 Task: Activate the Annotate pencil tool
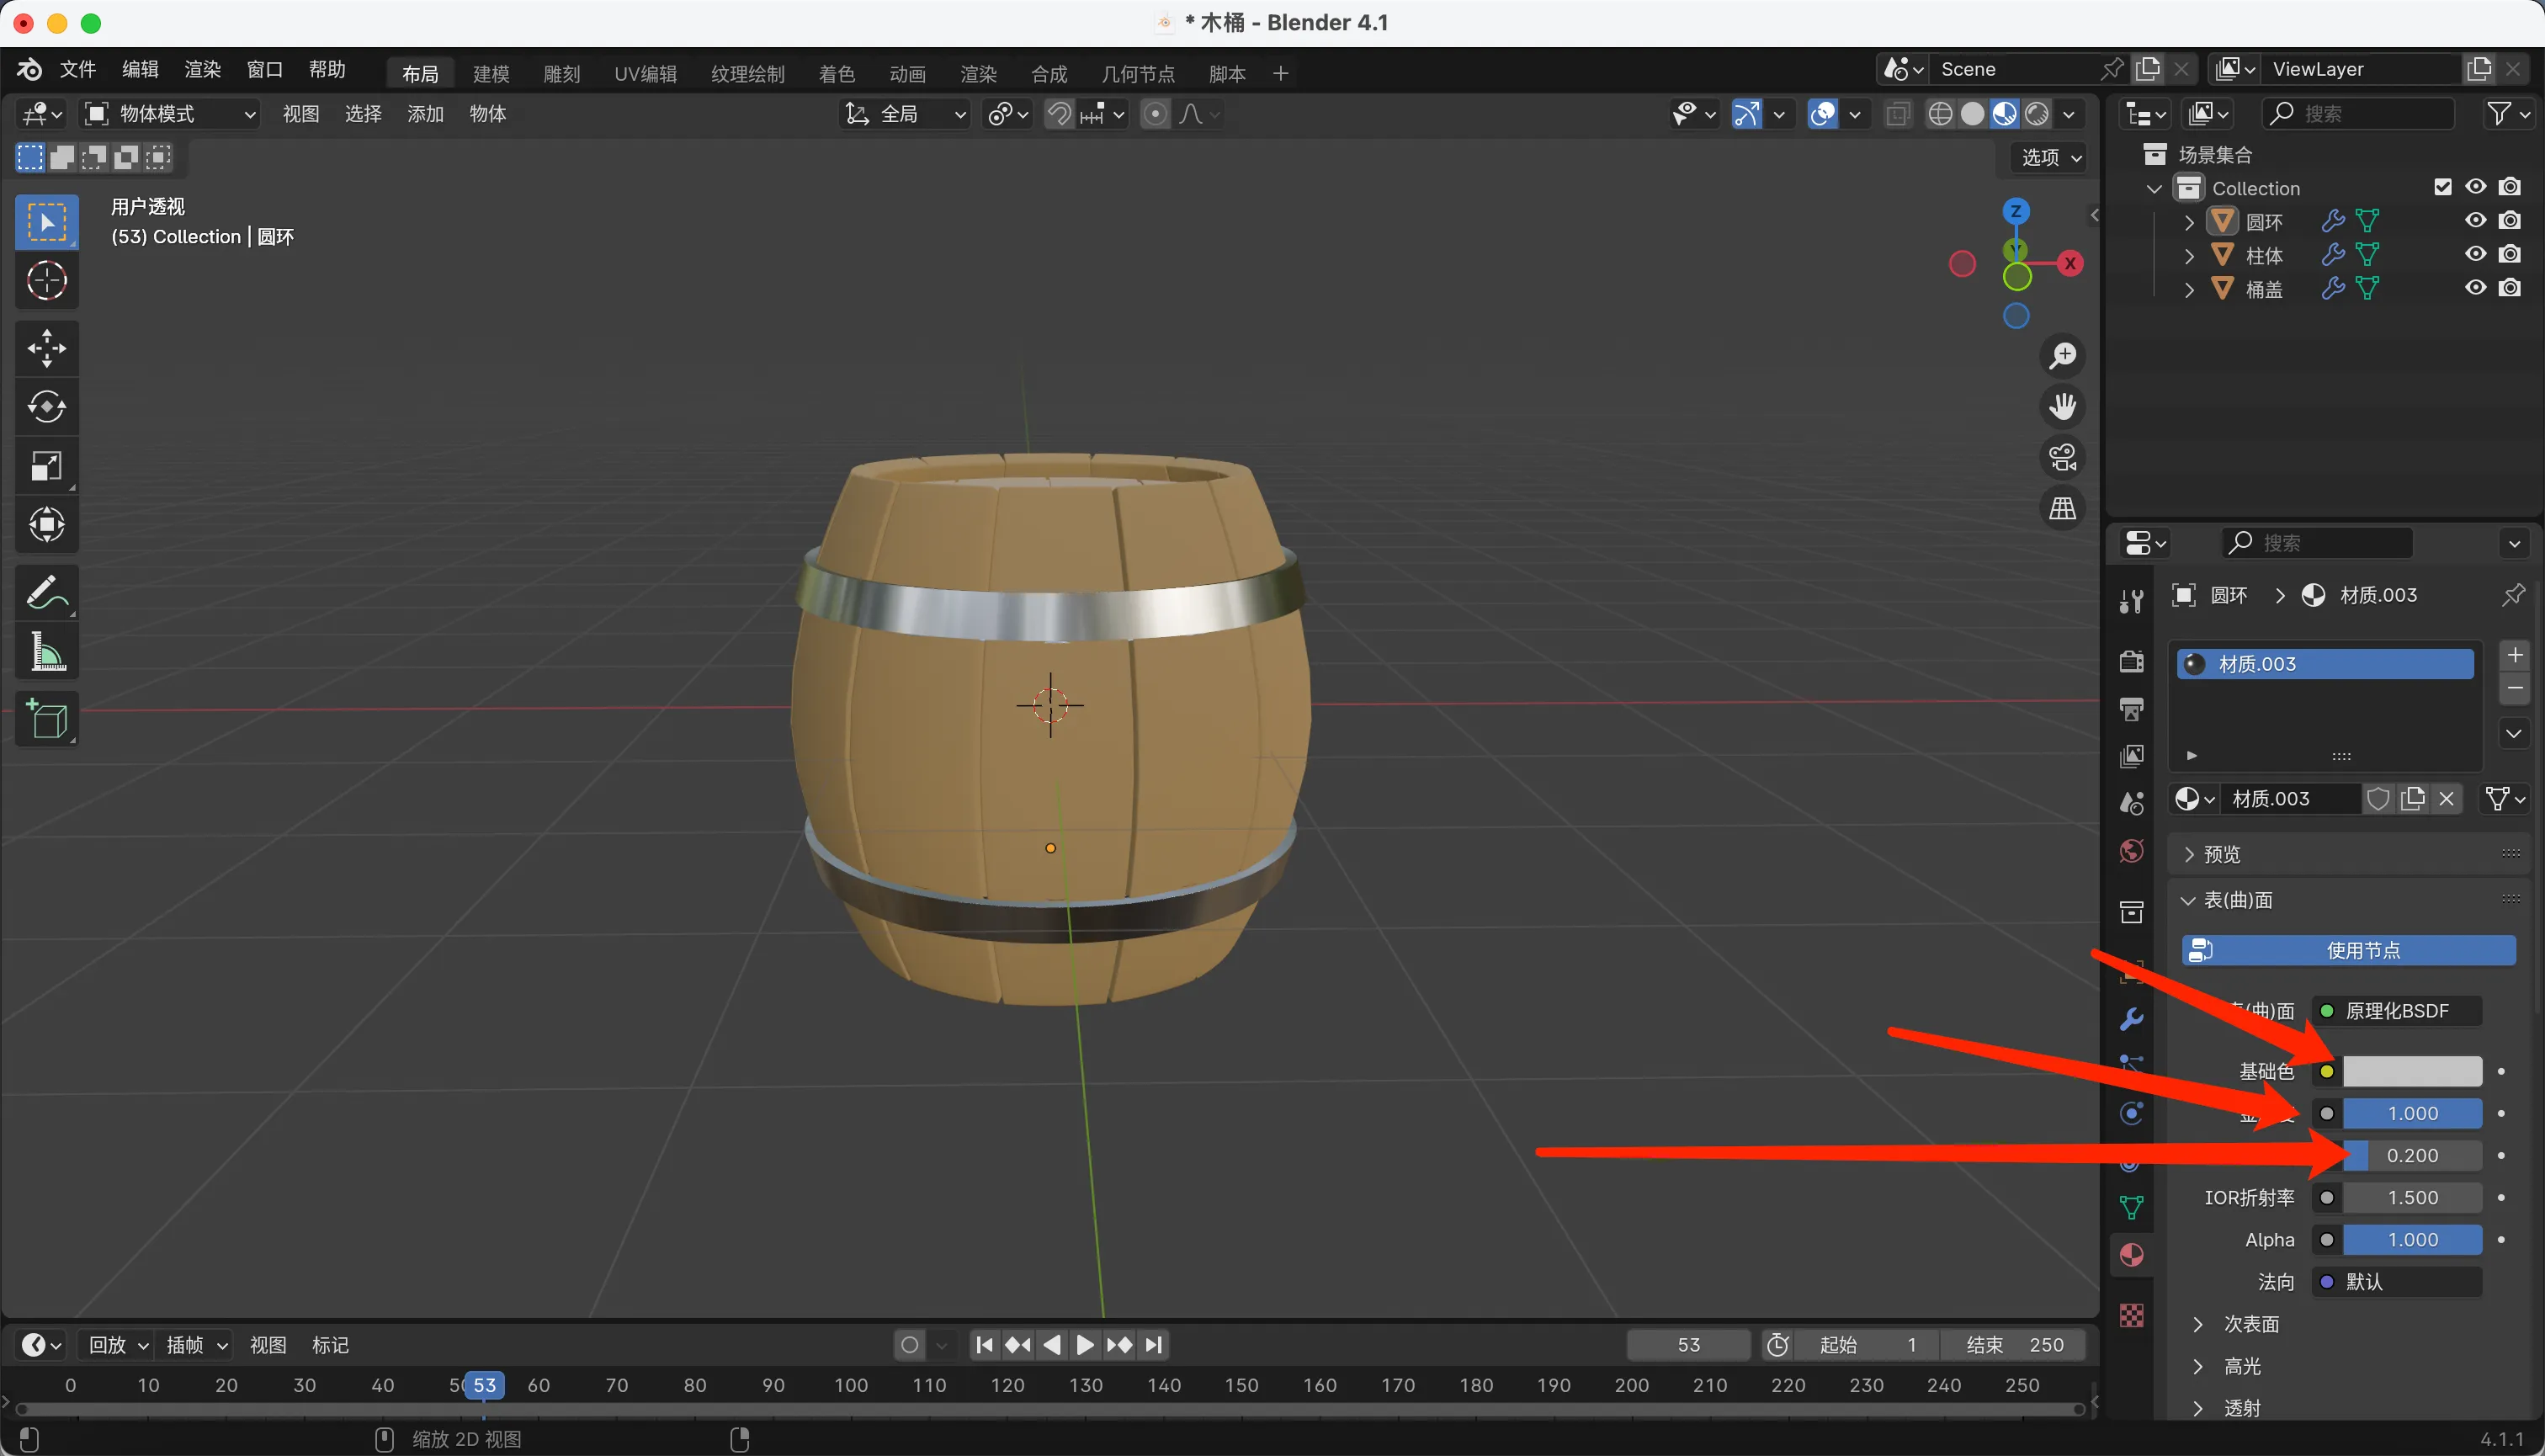pyautogui.click(x=46, y=592)
